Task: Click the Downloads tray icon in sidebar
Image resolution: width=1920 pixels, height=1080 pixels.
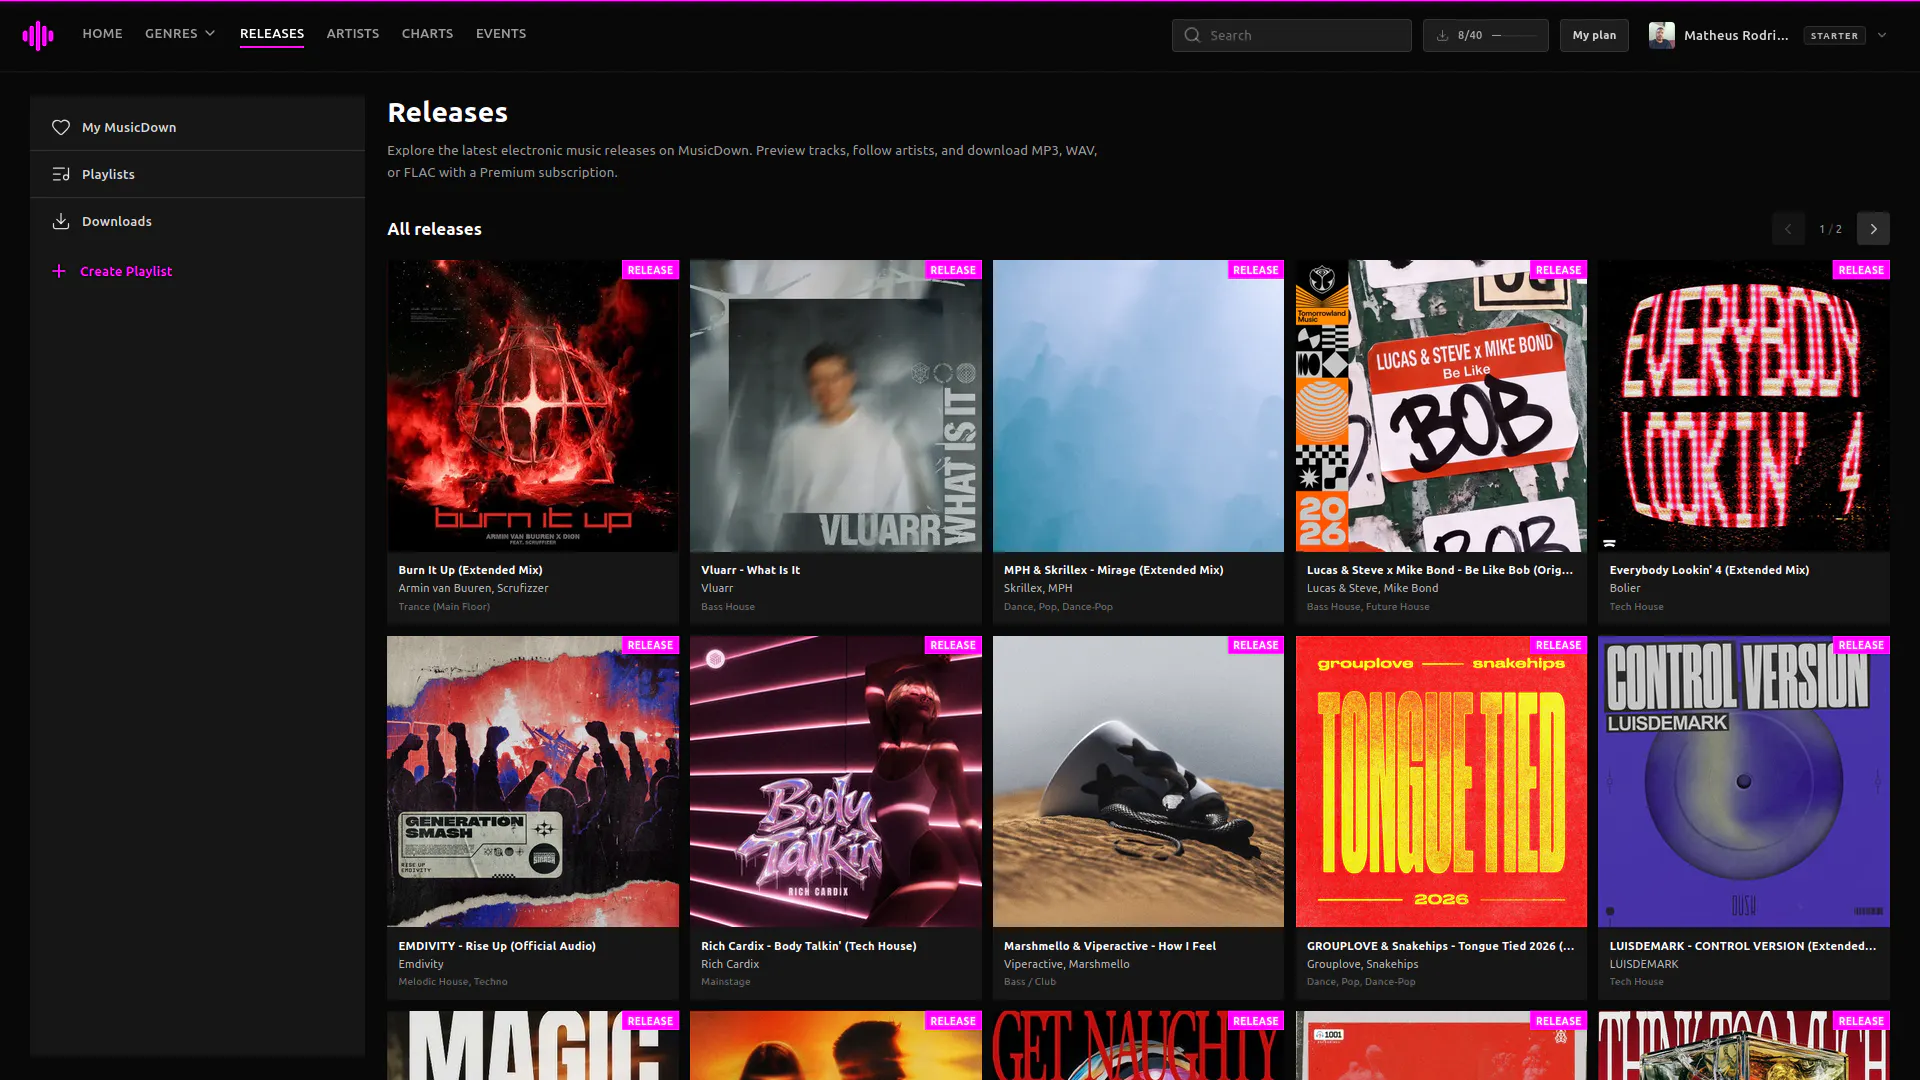Action: click(61, 221)
